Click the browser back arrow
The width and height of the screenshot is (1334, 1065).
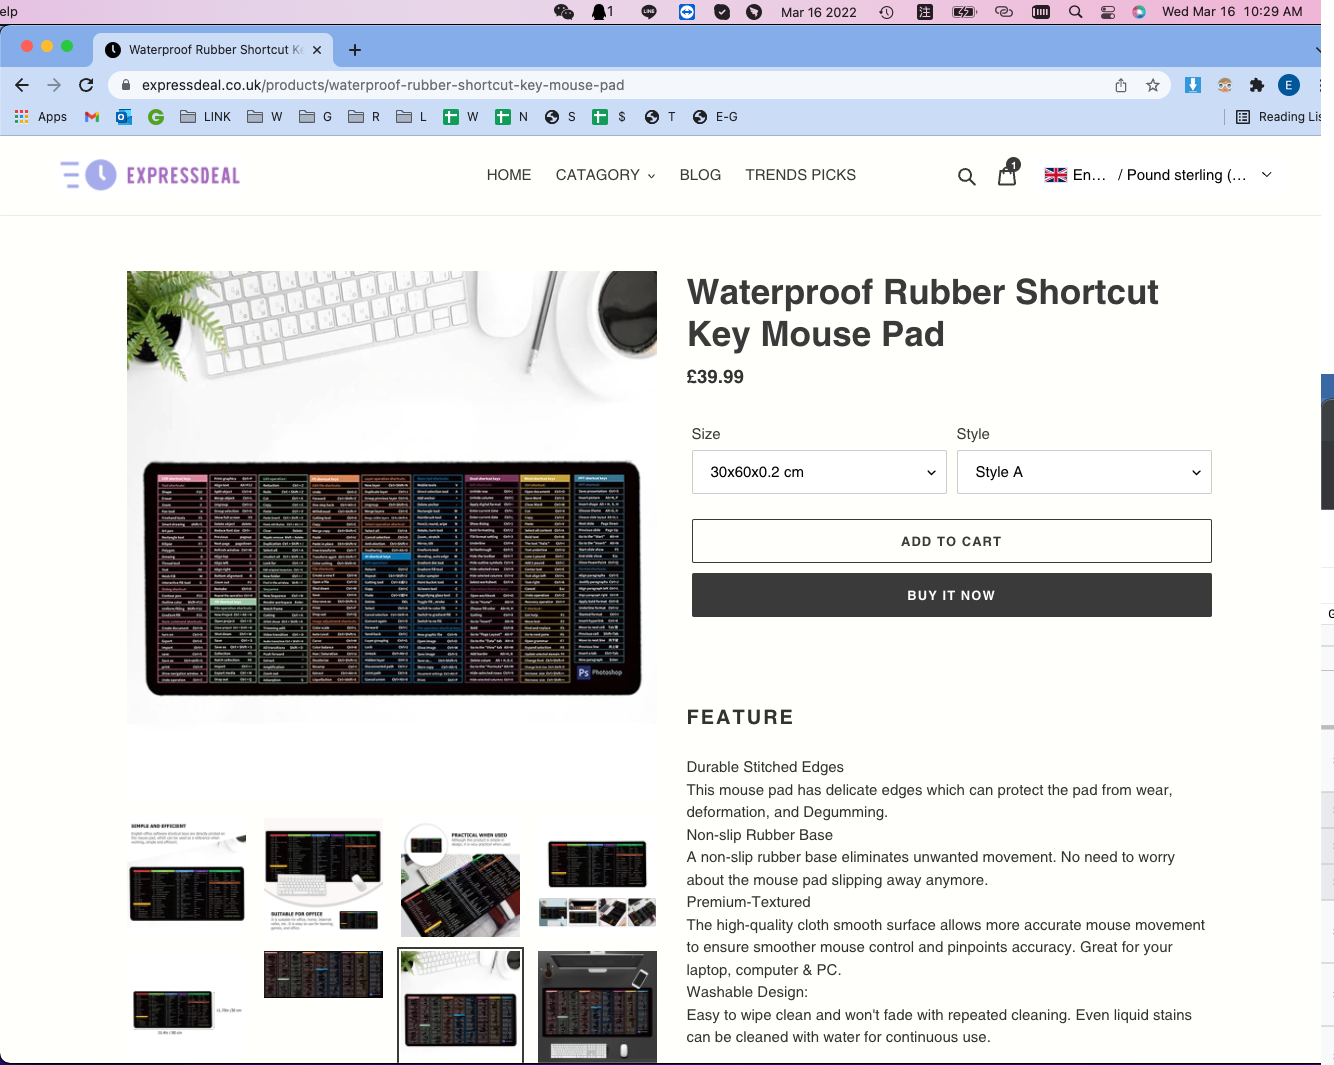click(x=22, y=85)
